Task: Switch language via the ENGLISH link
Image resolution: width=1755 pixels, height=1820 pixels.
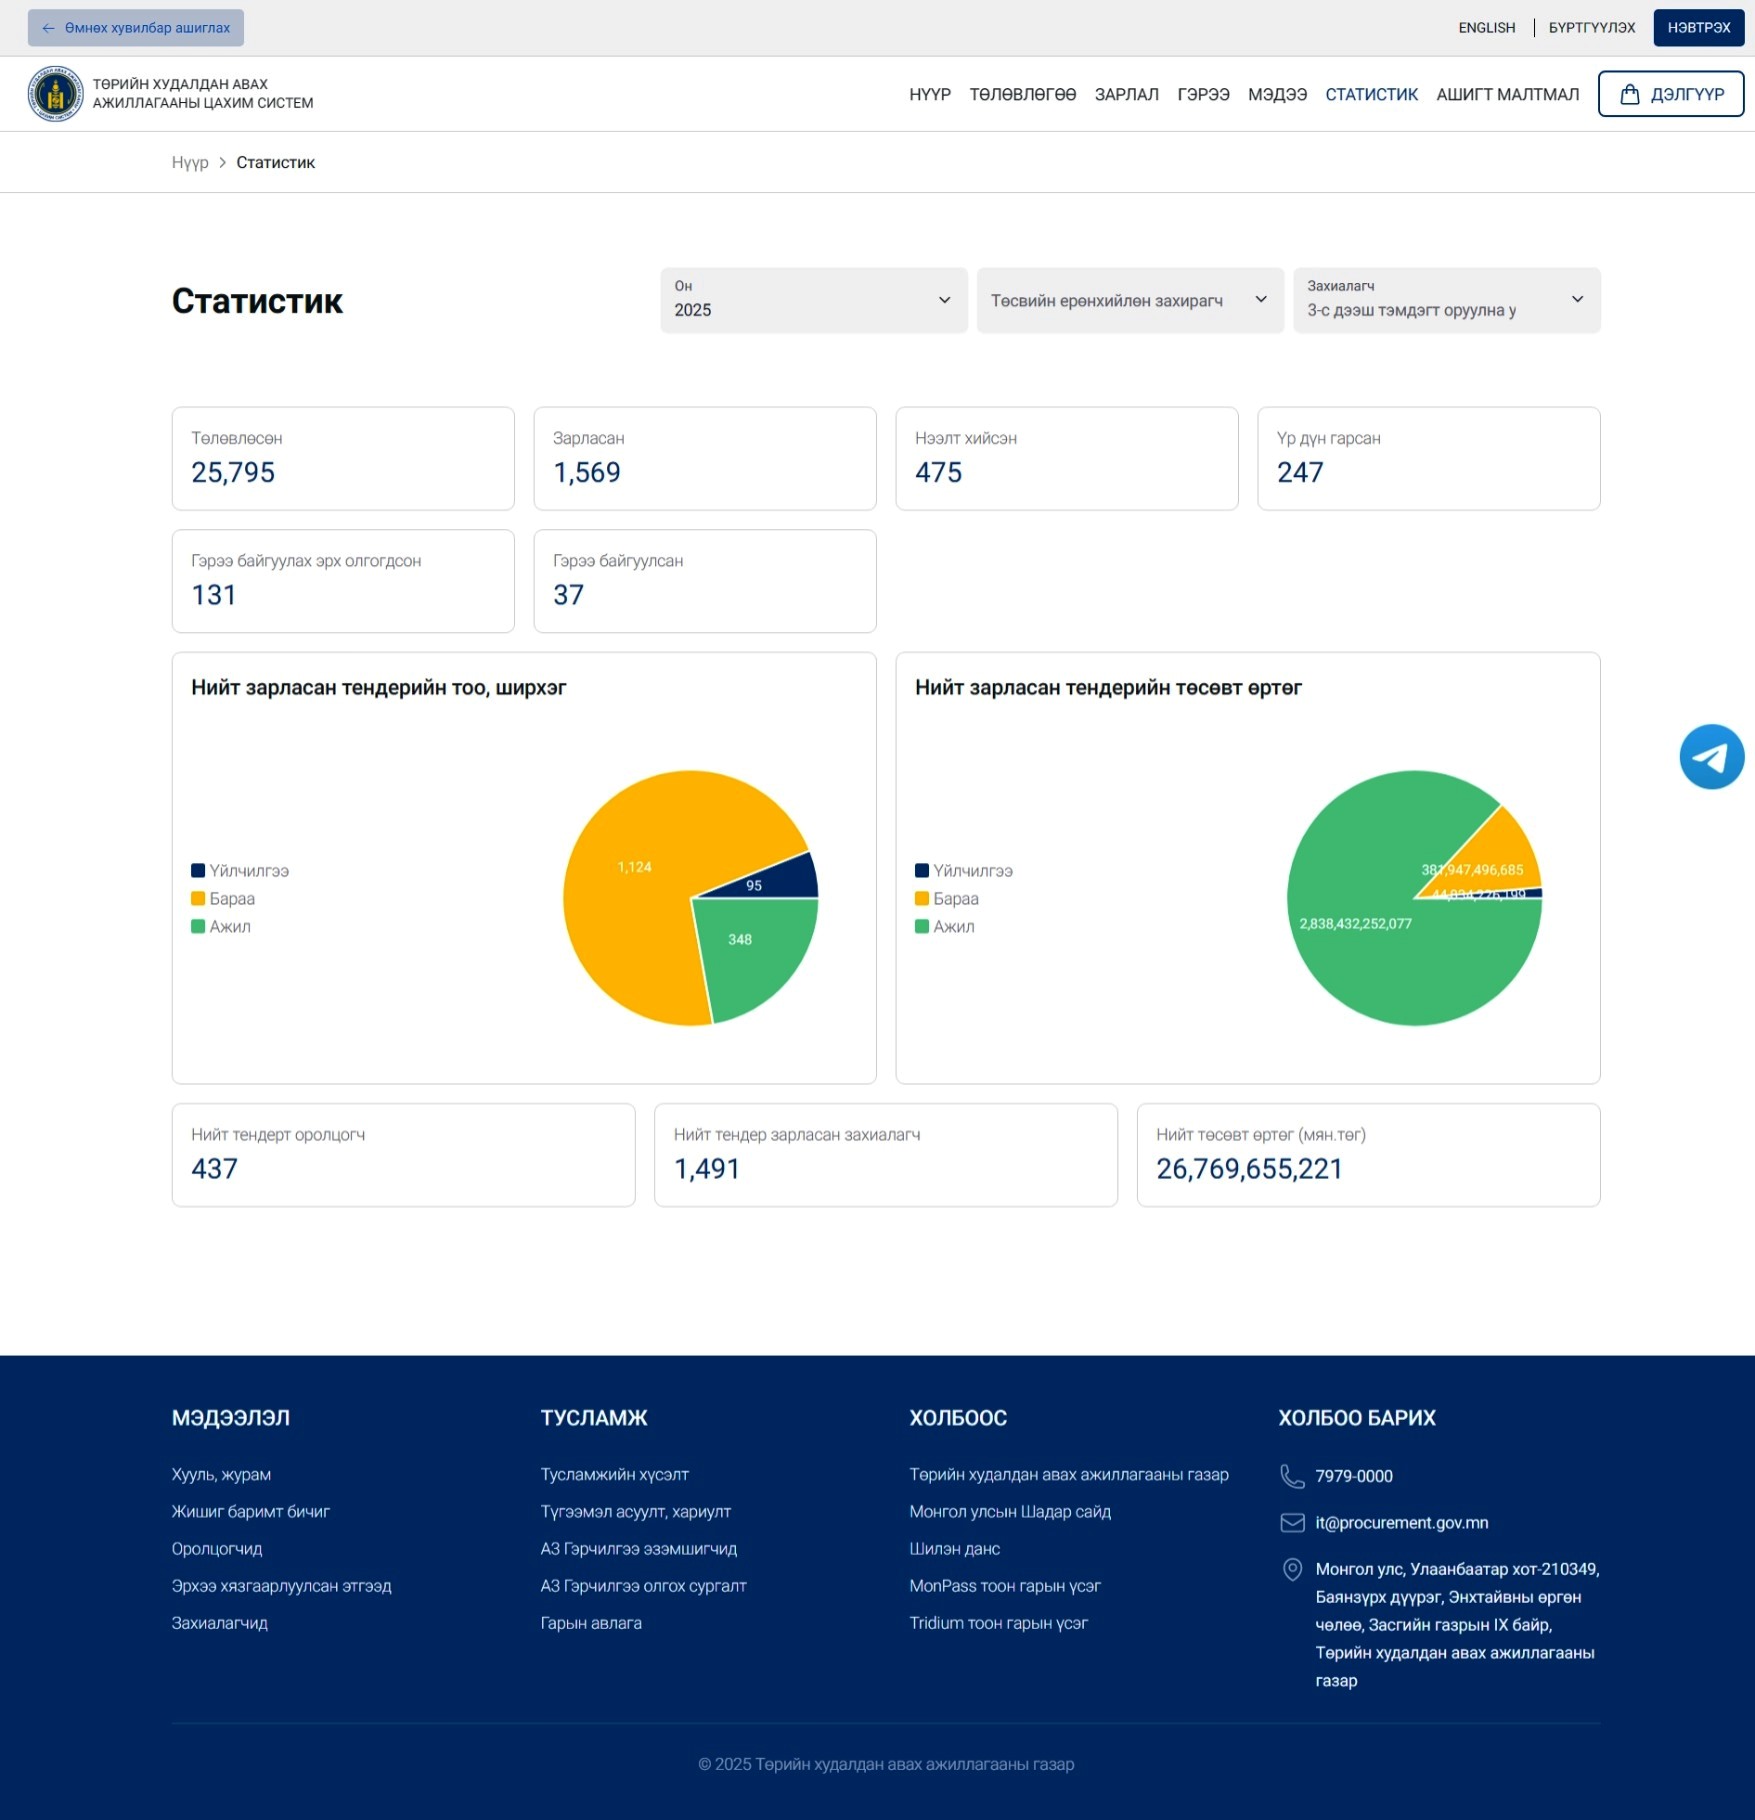Action: [x=1486, y=28]
